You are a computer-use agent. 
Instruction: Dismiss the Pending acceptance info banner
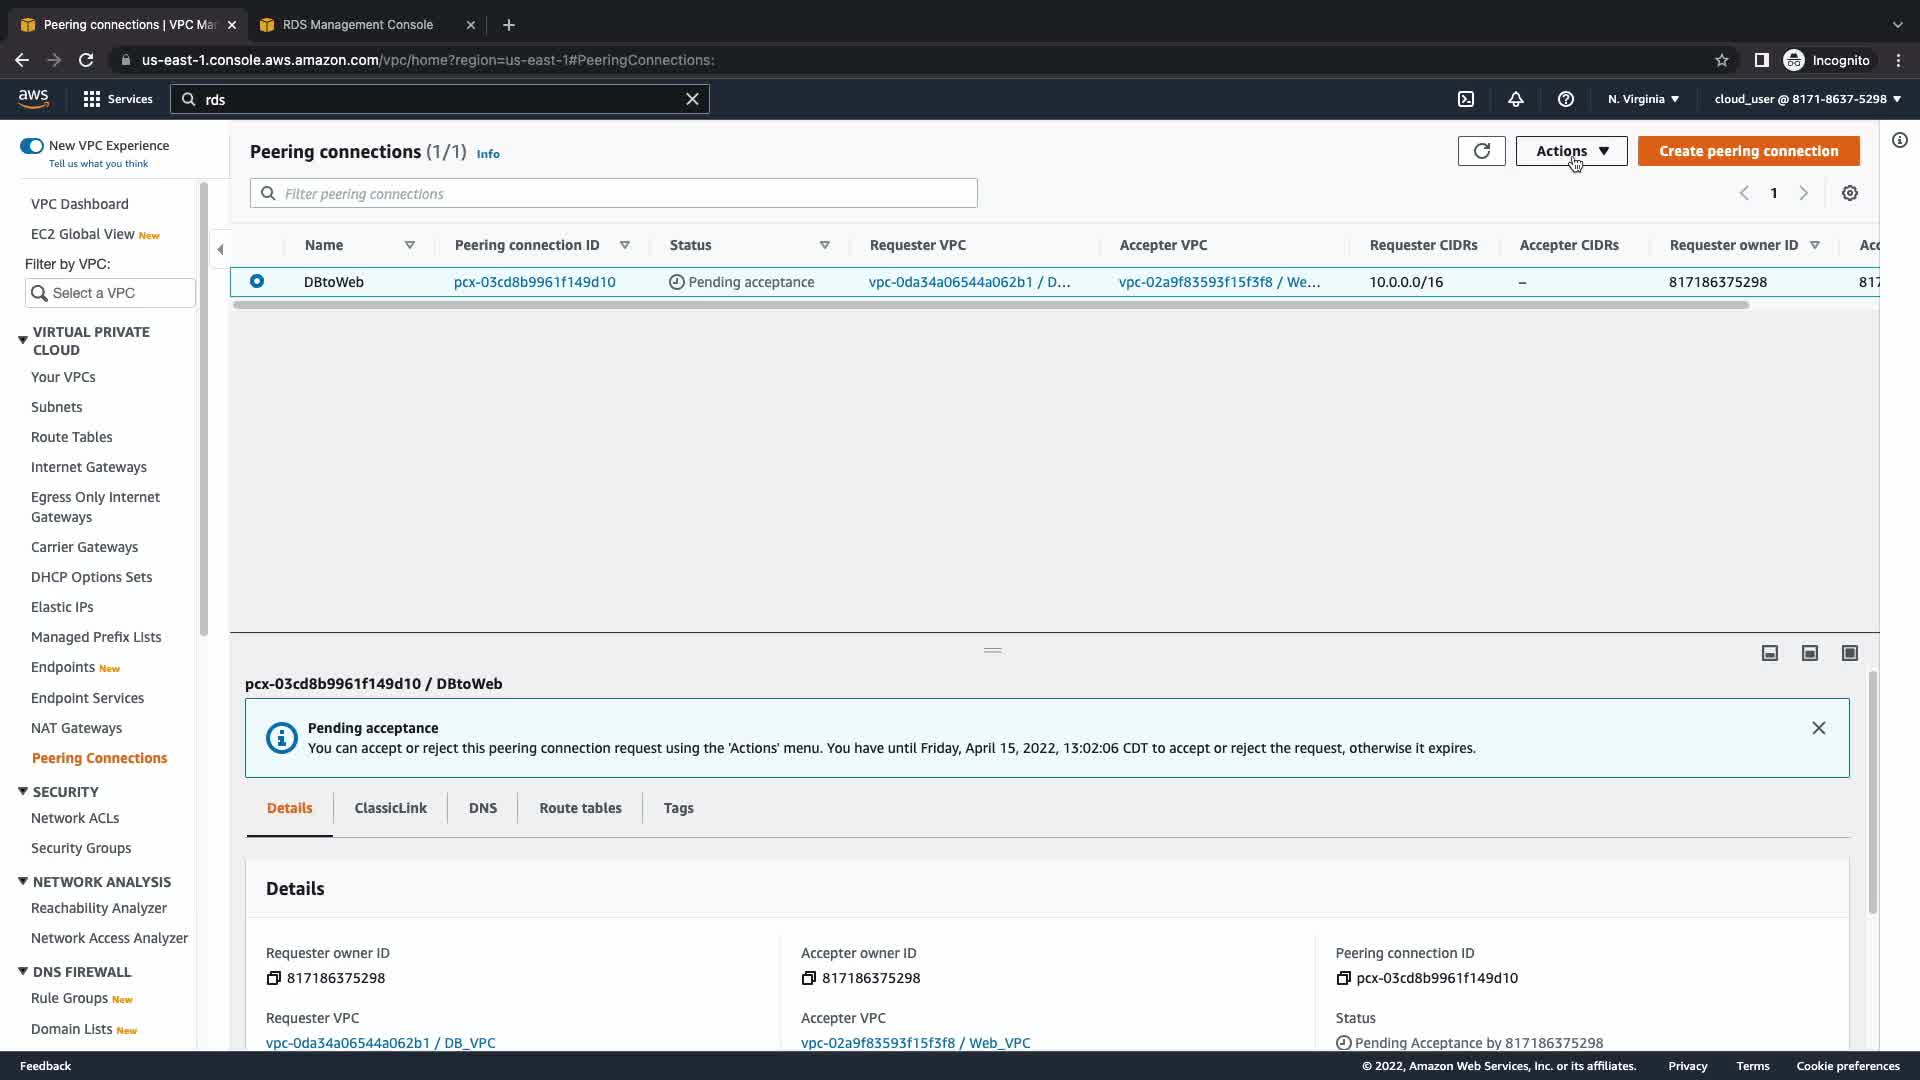click(1818, 728)
